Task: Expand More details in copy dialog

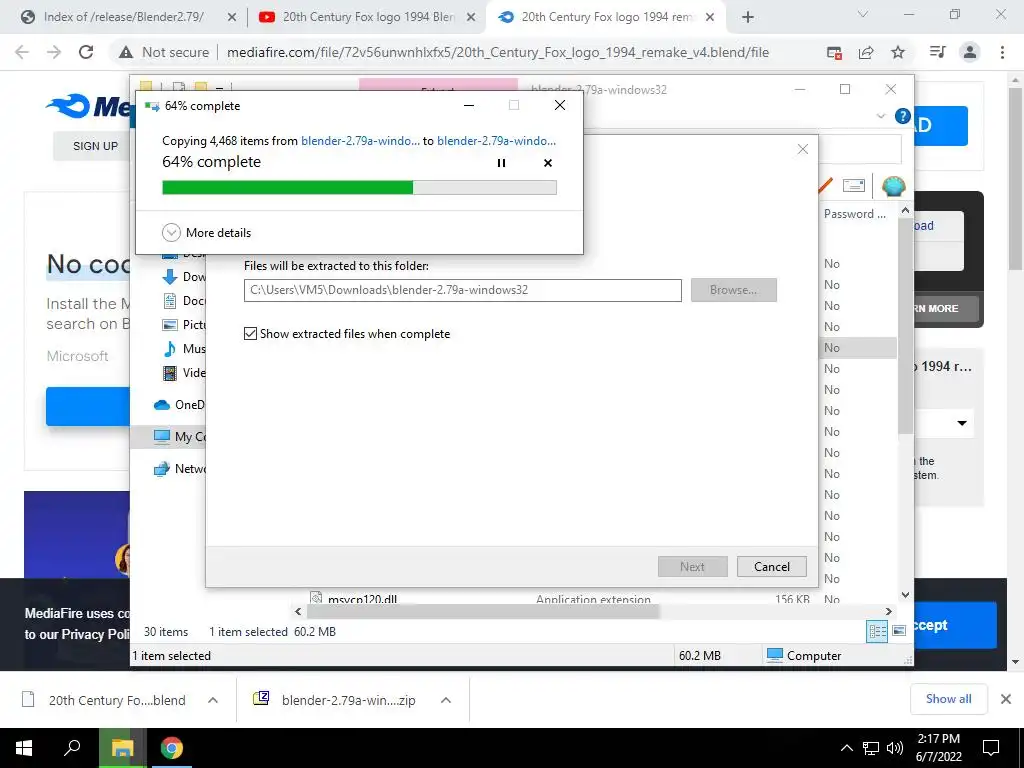Action: pyautogui.click(x=206, y=232)
